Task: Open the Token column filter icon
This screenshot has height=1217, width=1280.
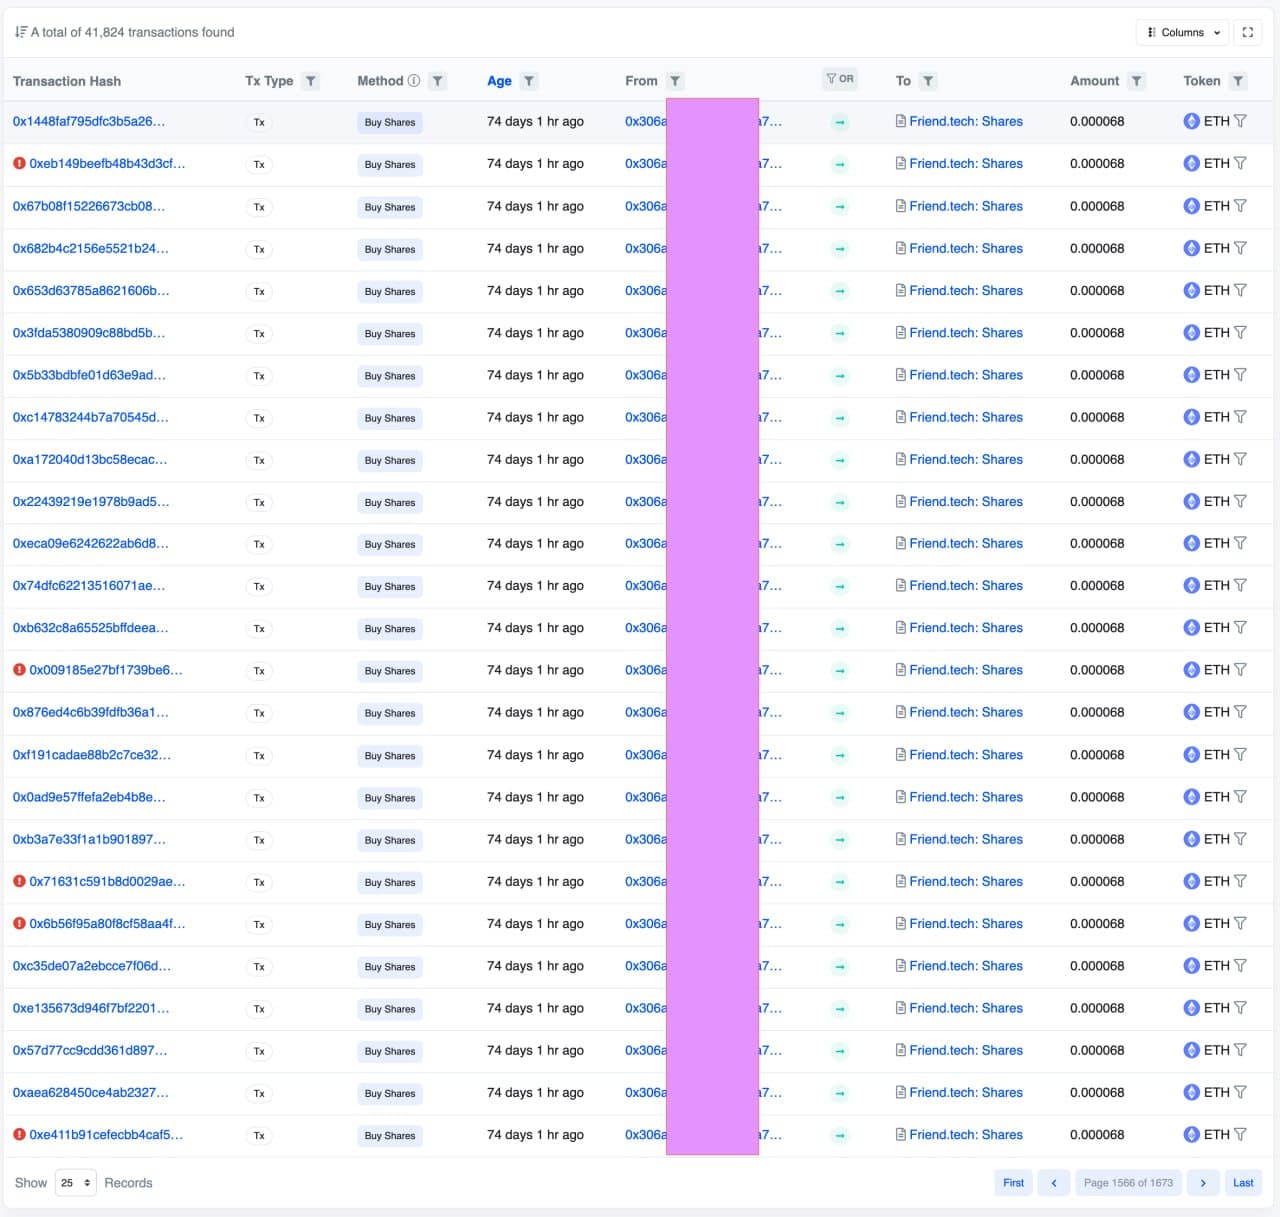Action: pyautogui.click(x=1238, y=81)
